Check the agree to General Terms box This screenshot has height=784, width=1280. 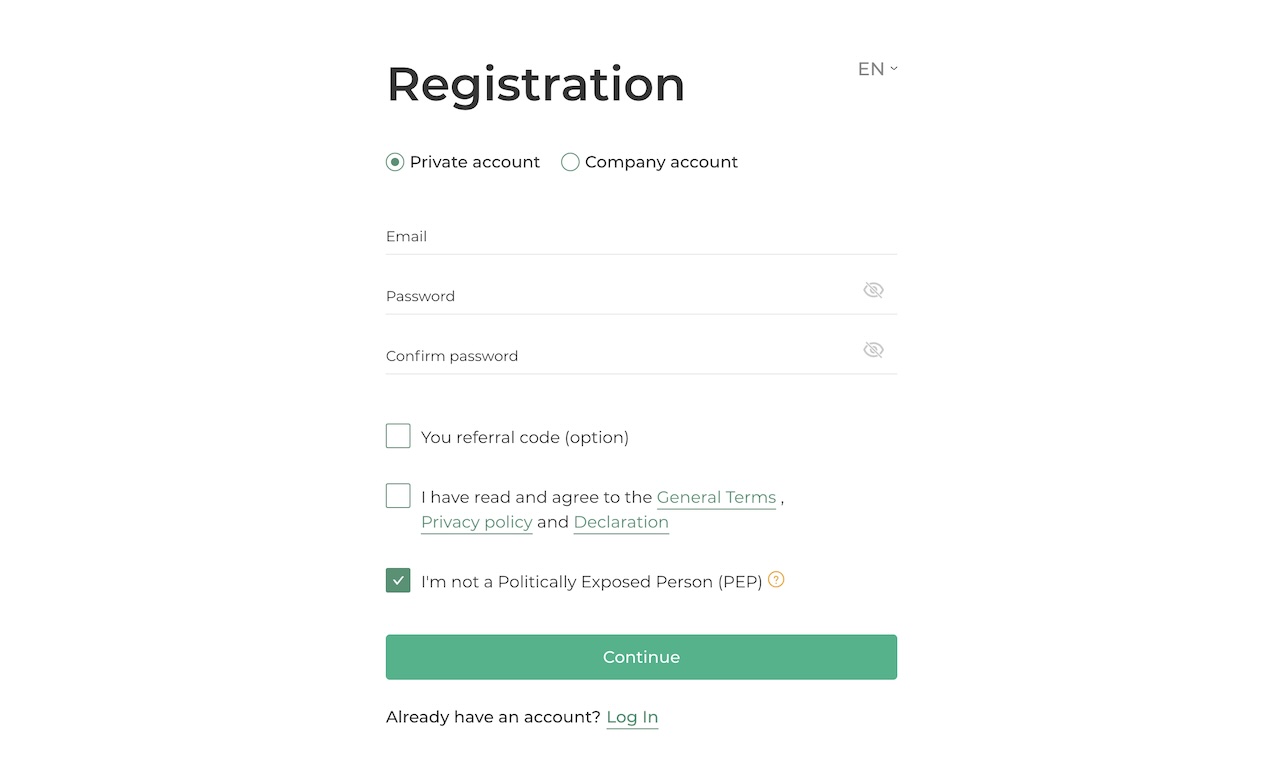(398, 496)
